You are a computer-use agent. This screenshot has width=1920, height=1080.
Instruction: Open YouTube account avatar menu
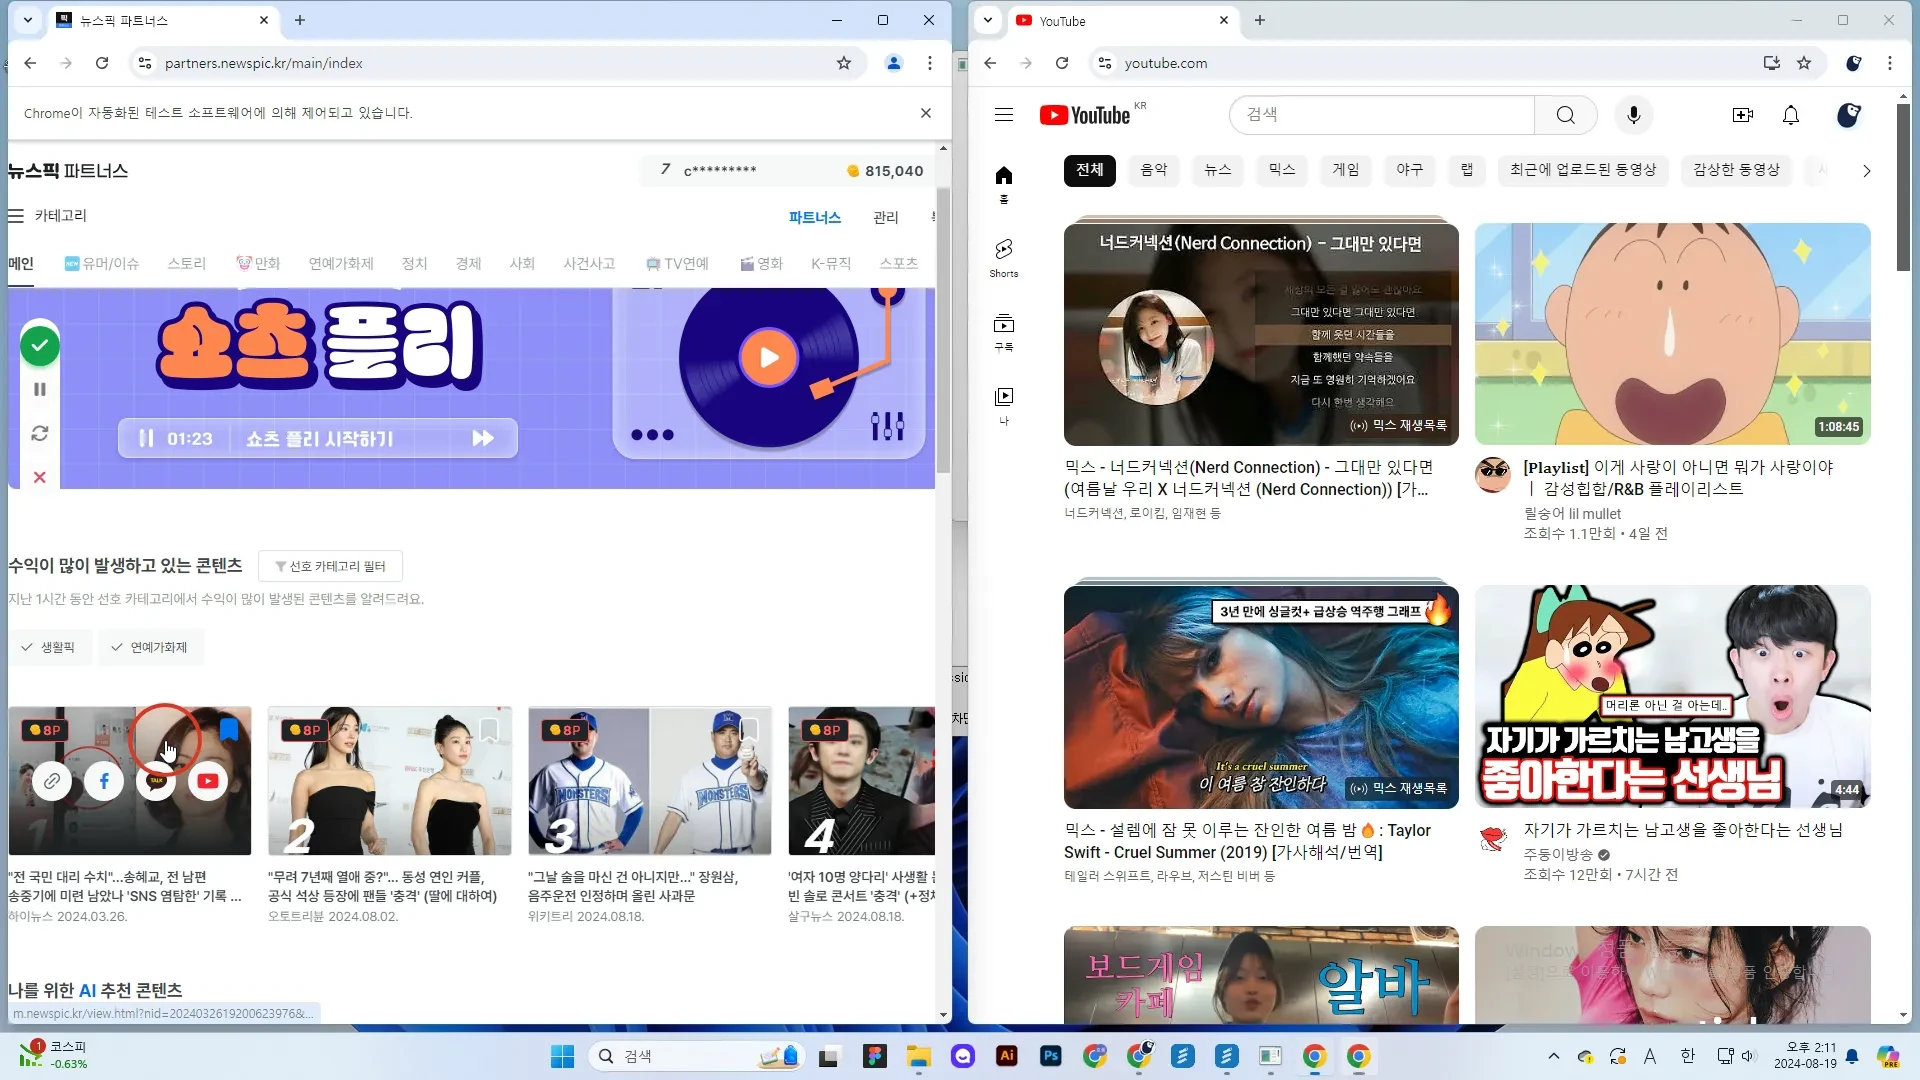[1849, 115]
